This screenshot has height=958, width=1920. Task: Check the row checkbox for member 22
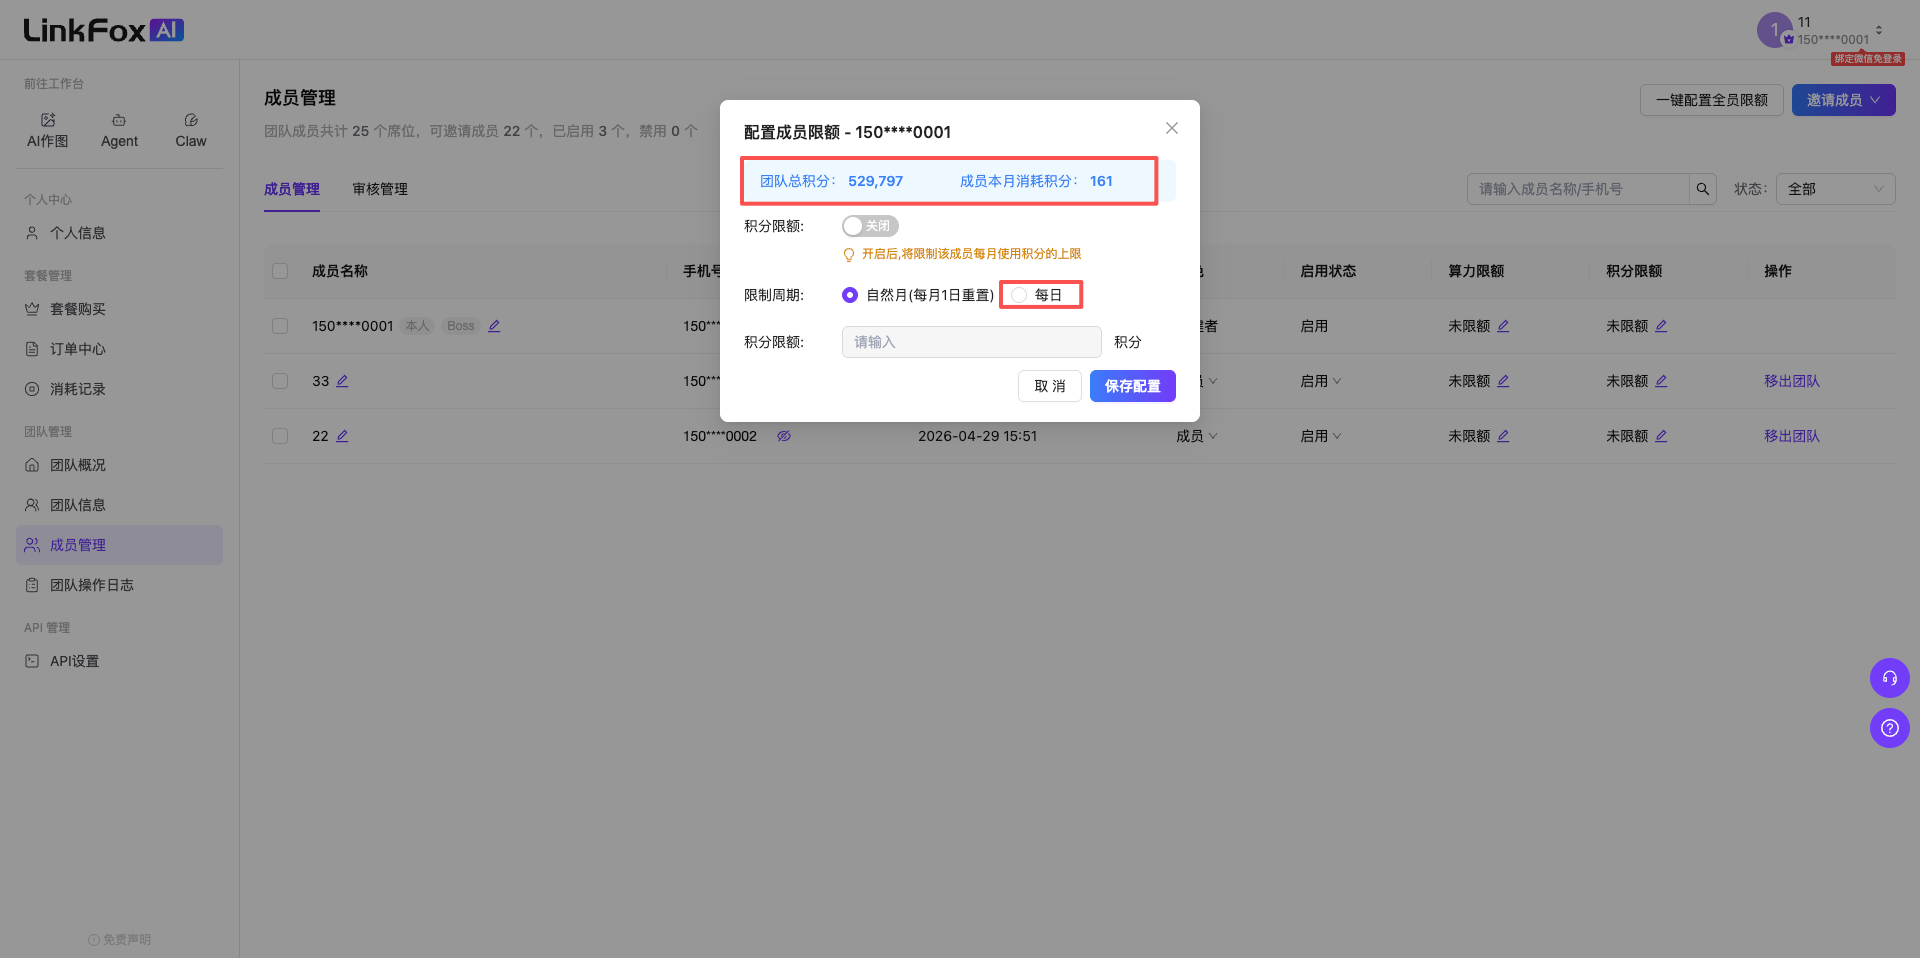[x=280, y=436]
